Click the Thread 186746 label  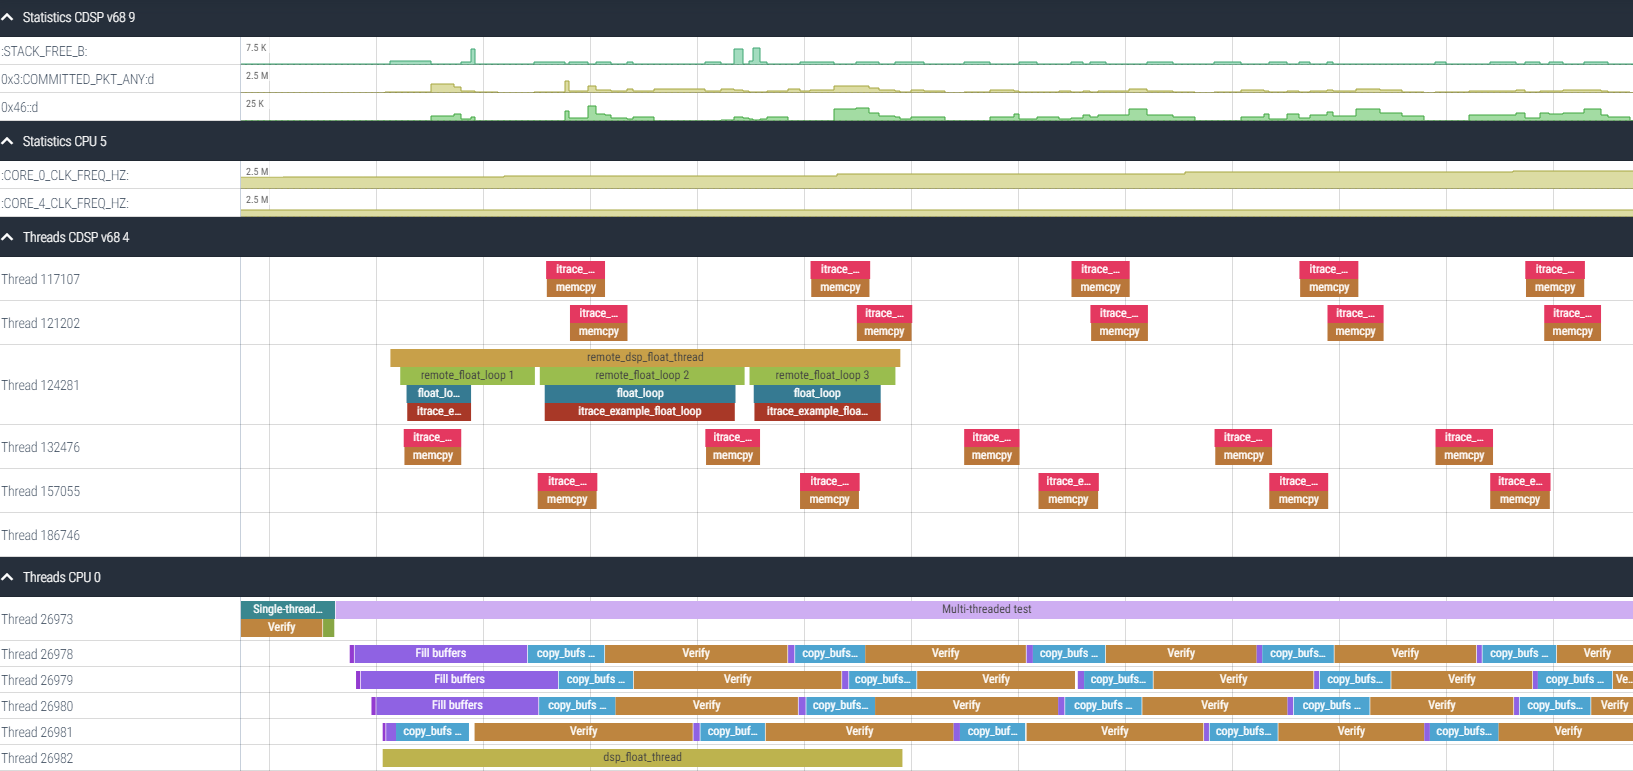click(40, 535)
